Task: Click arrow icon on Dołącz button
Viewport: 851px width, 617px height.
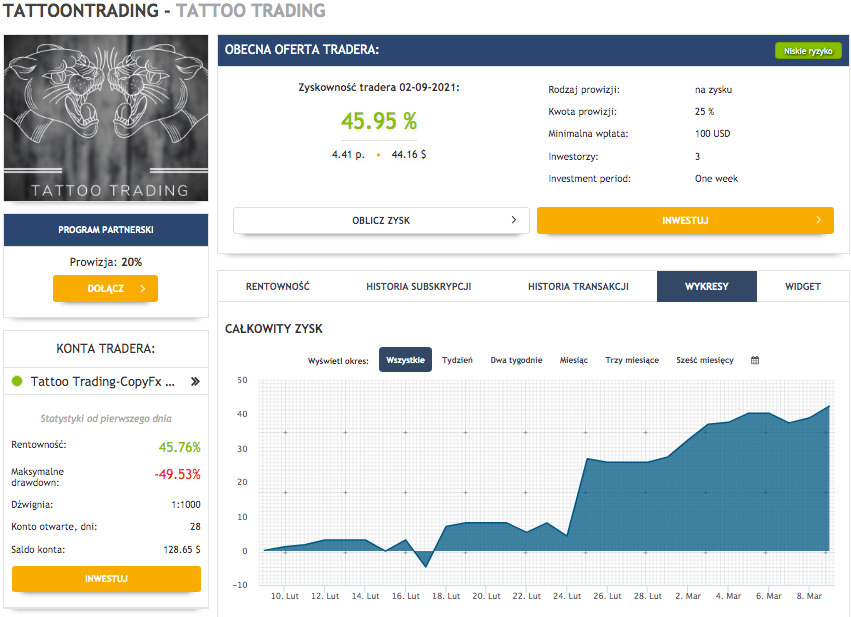Action: coord(142,289)
